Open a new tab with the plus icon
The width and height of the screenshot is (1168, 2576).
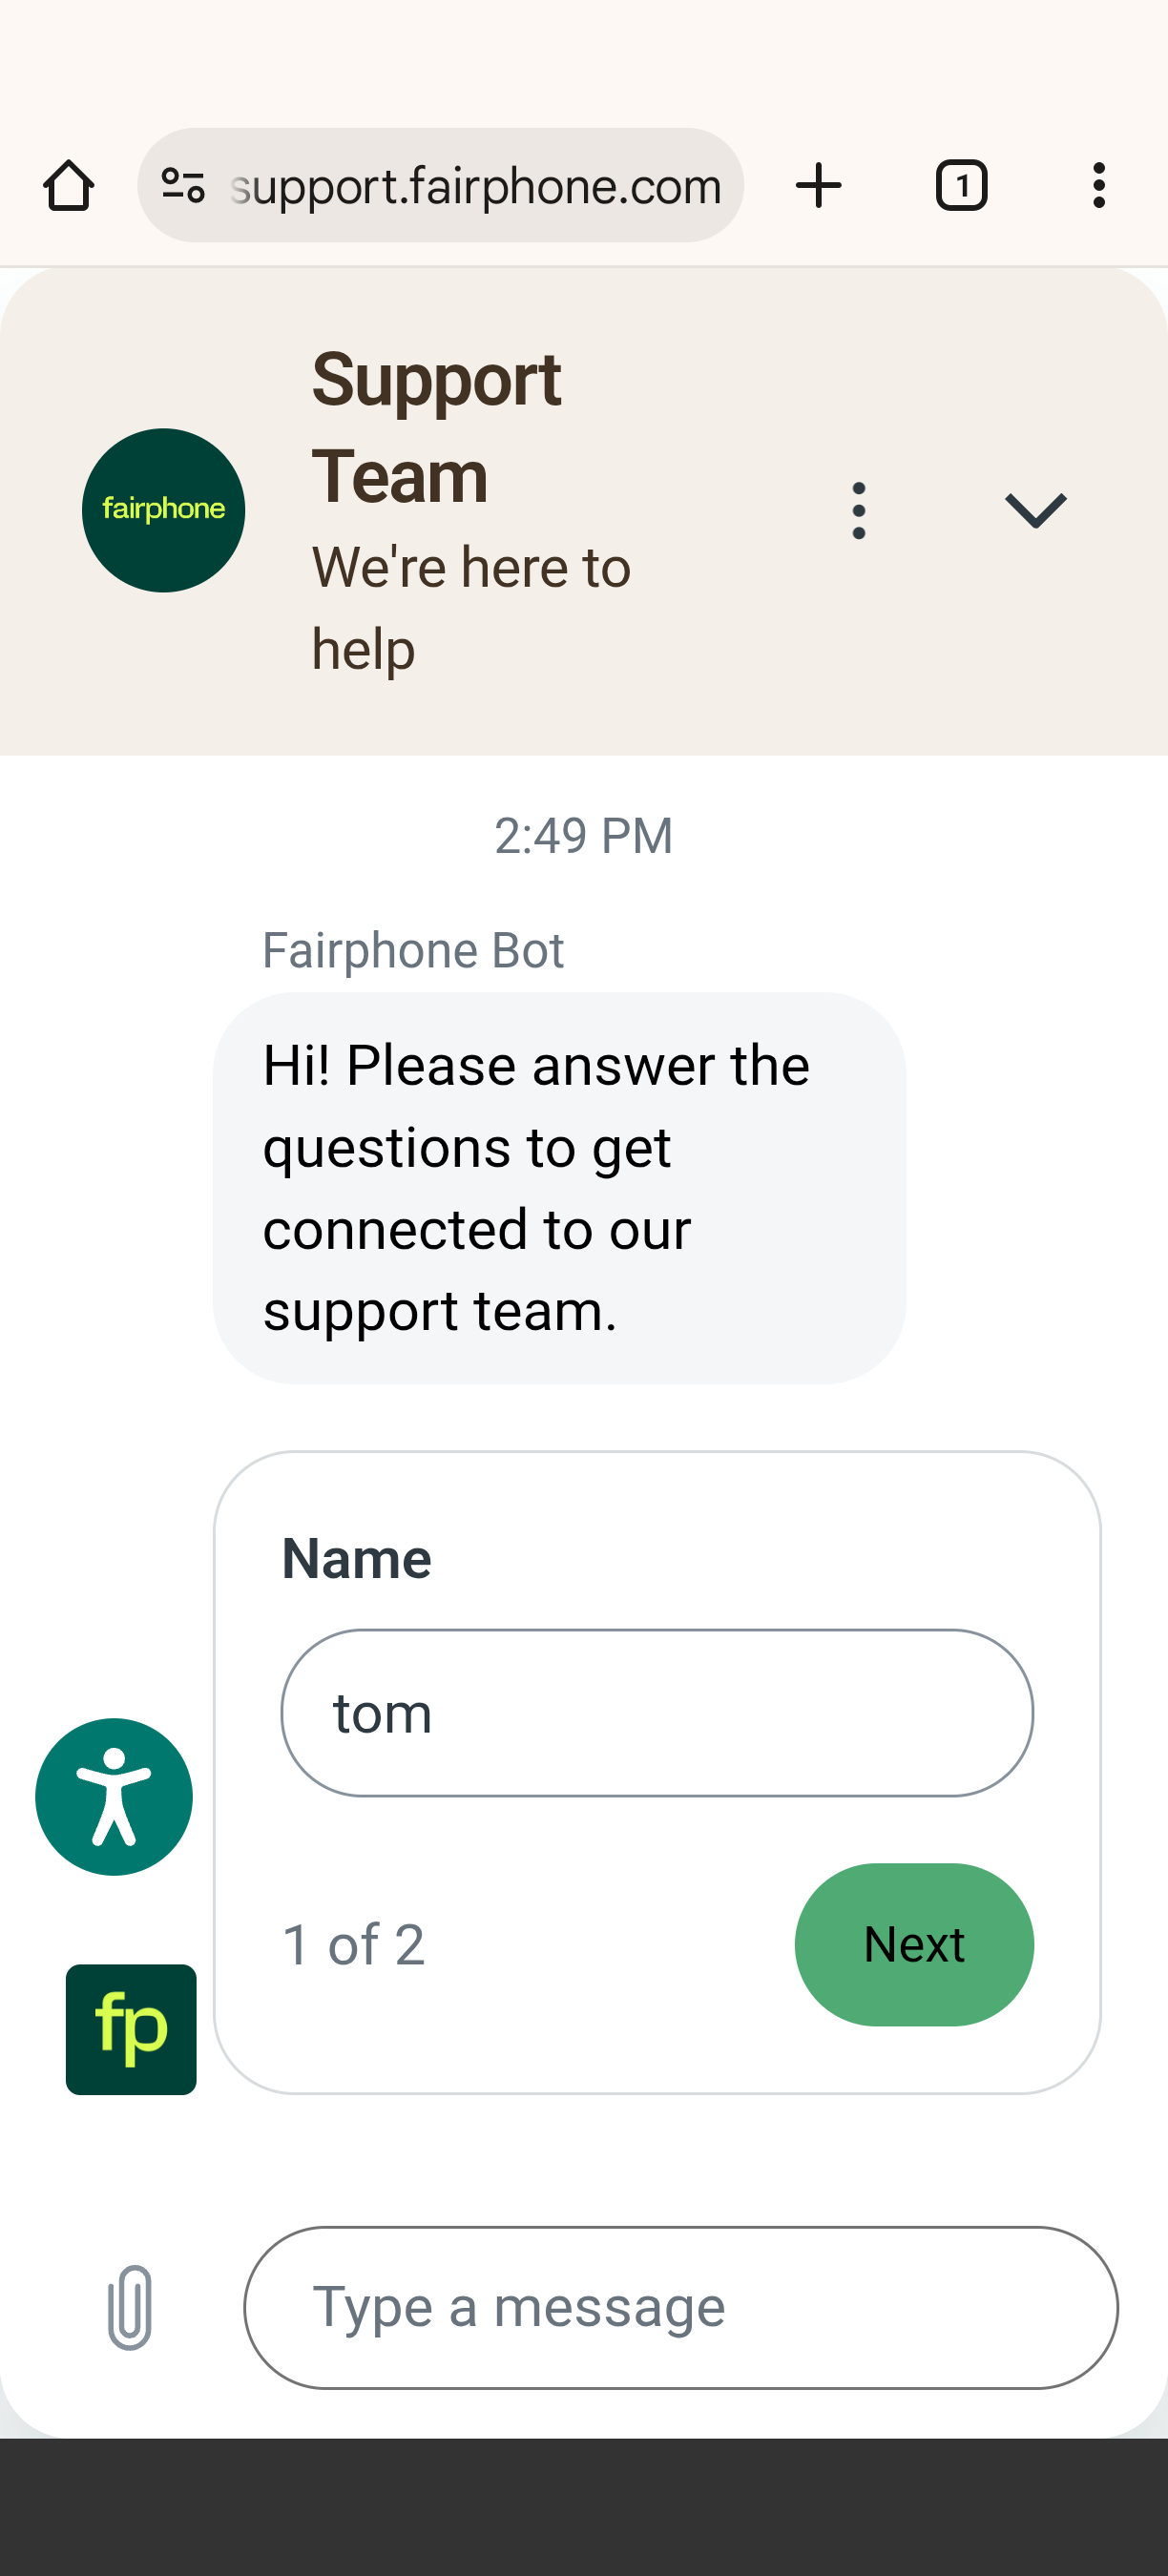point(818,186)
